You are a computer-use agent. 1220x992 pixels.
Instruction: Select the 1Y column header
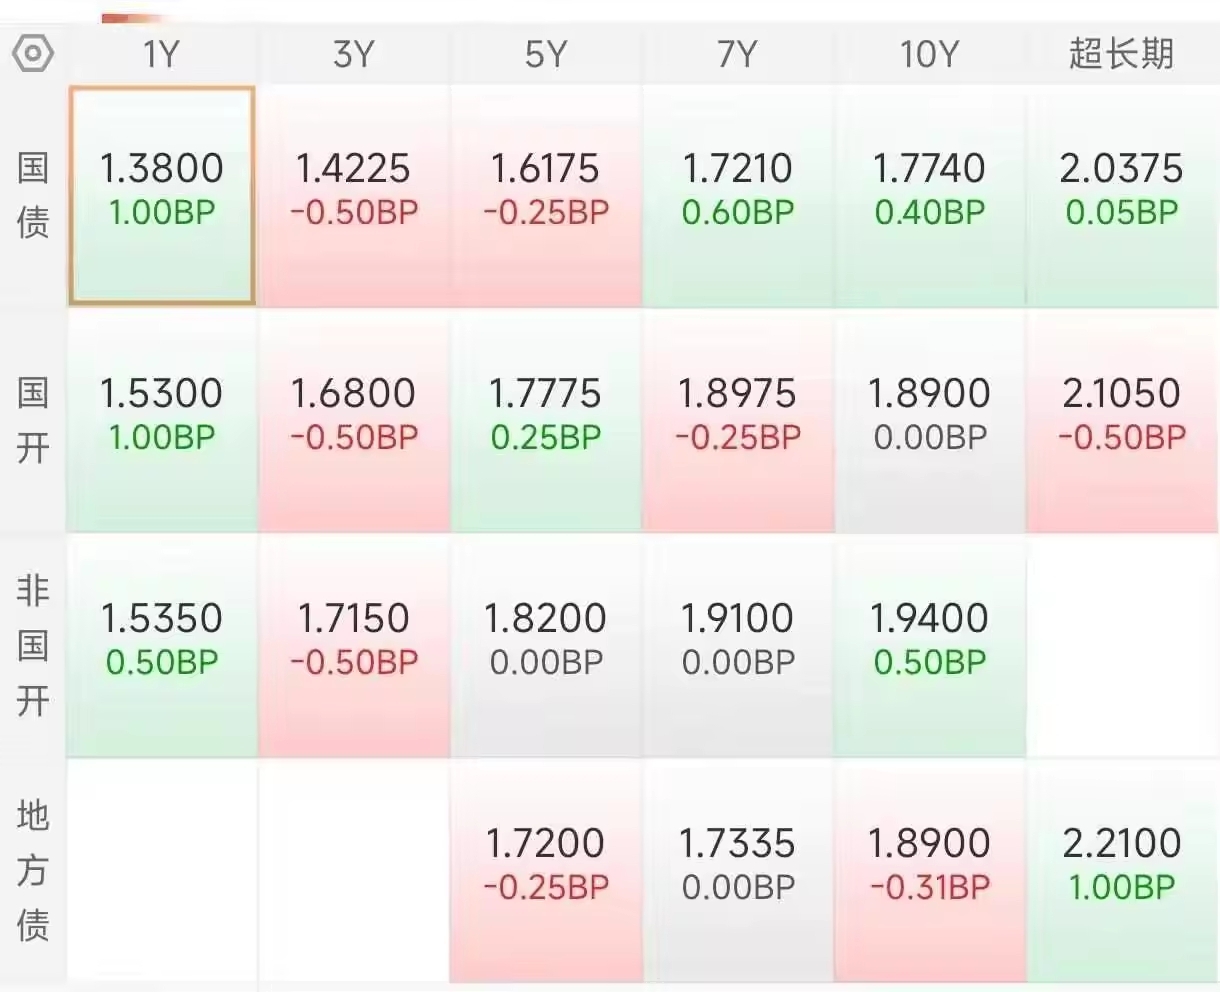point(161,54)
